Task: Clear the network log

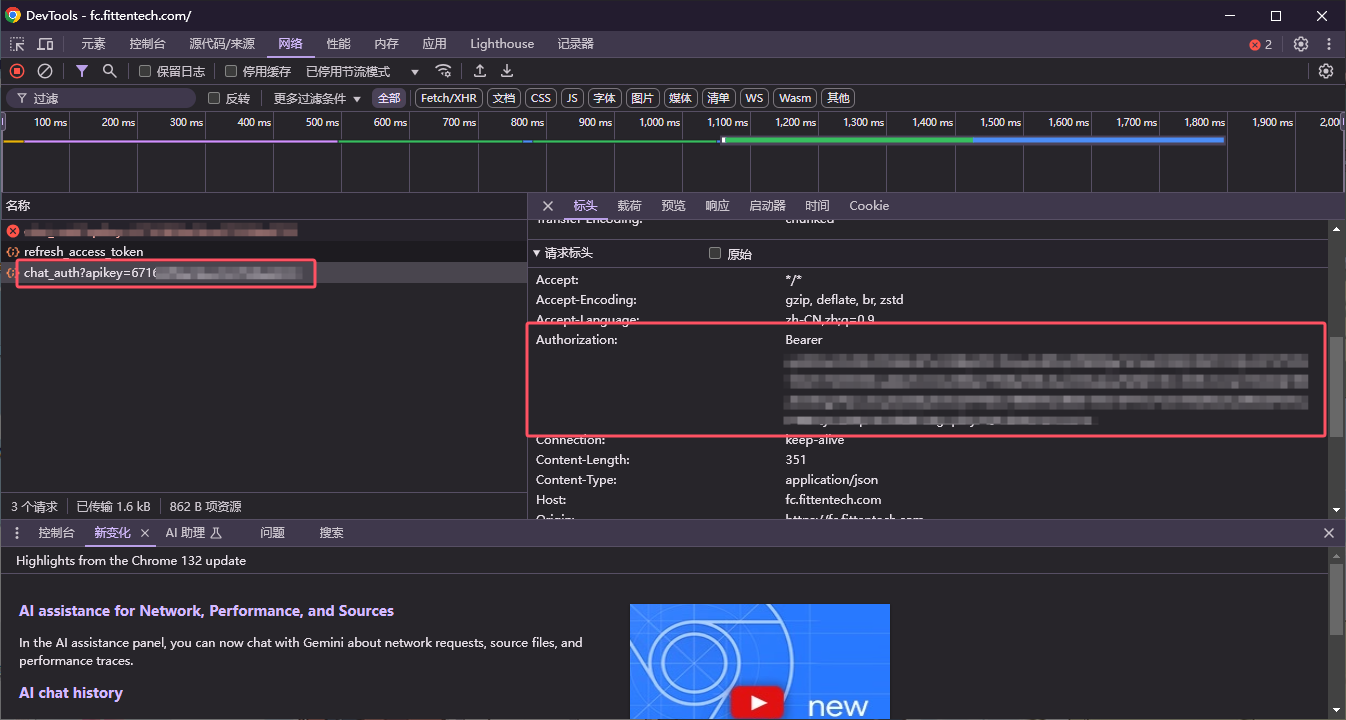Action: point(45,71)
